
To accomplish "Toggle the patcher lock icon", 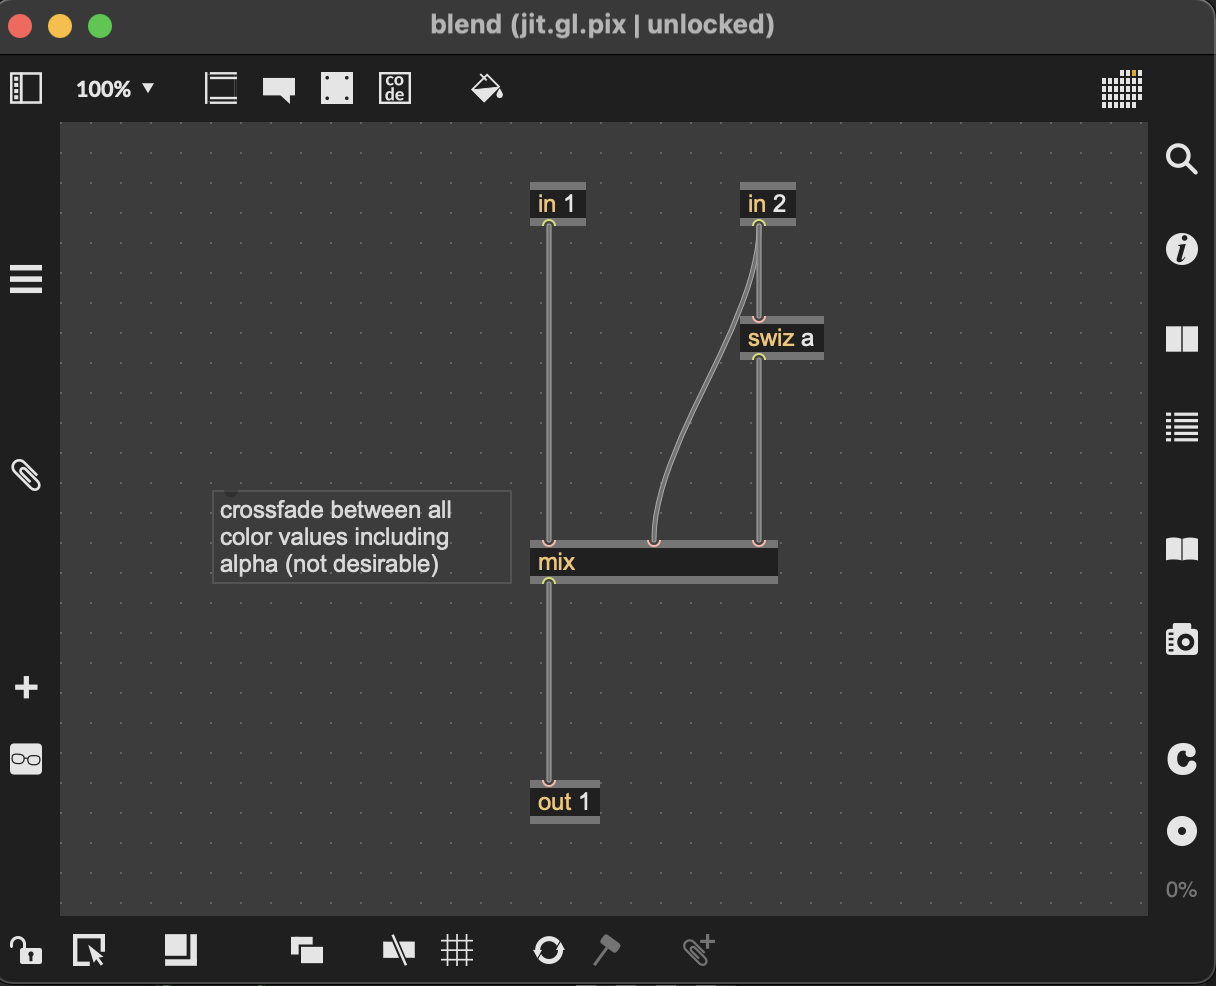I will click(26, 950).
